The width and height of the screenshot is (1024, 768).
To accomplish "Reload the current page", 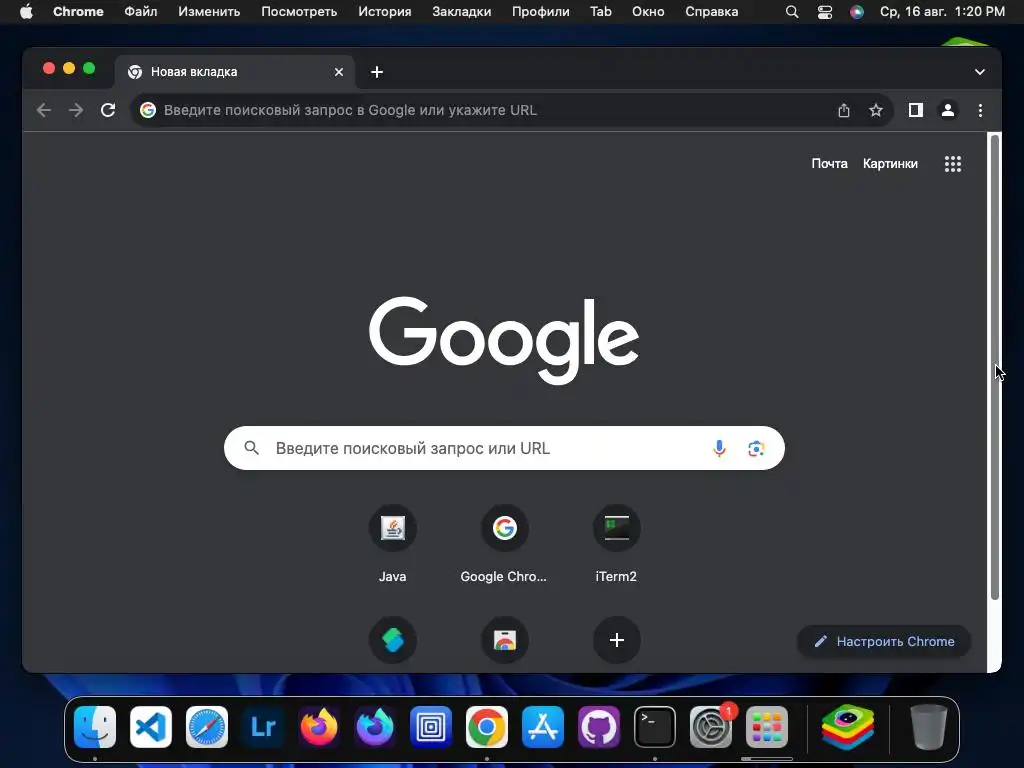I will point(108,110).
